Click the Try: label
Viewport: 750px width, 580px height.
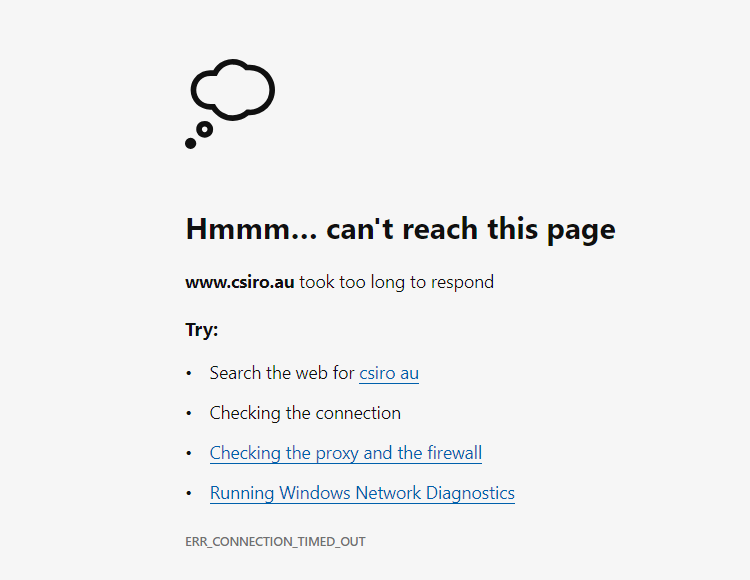point(202,329)
